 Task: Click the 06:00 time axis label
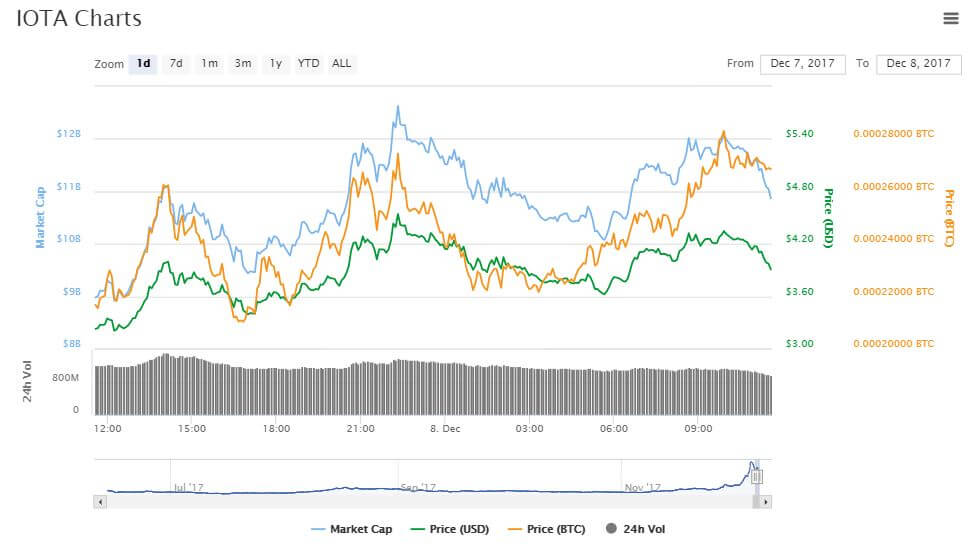click(614, 429)
